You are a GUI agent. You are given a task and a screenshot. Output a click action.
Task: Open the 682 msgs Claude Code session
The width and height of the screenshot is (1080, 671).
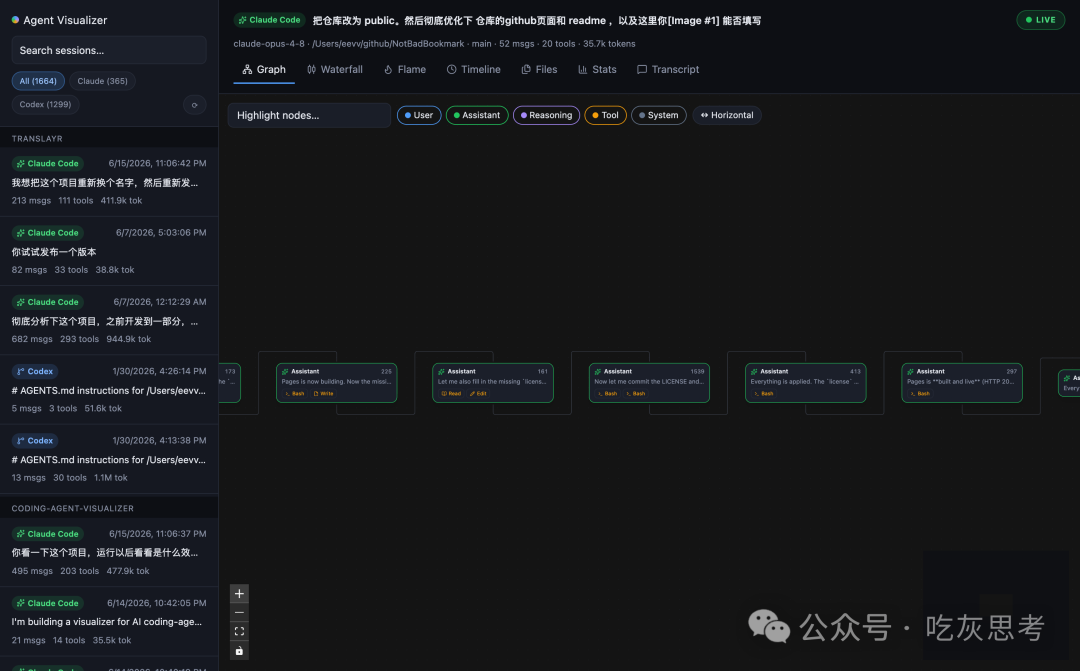[109, 320]
